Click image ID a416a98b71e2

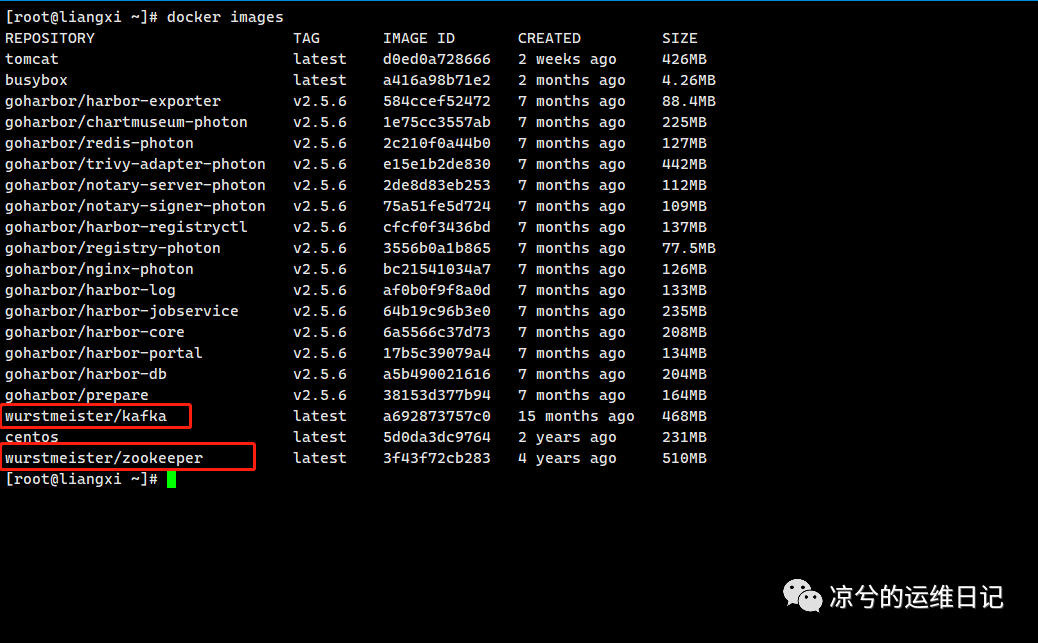[x=437, y=80]
